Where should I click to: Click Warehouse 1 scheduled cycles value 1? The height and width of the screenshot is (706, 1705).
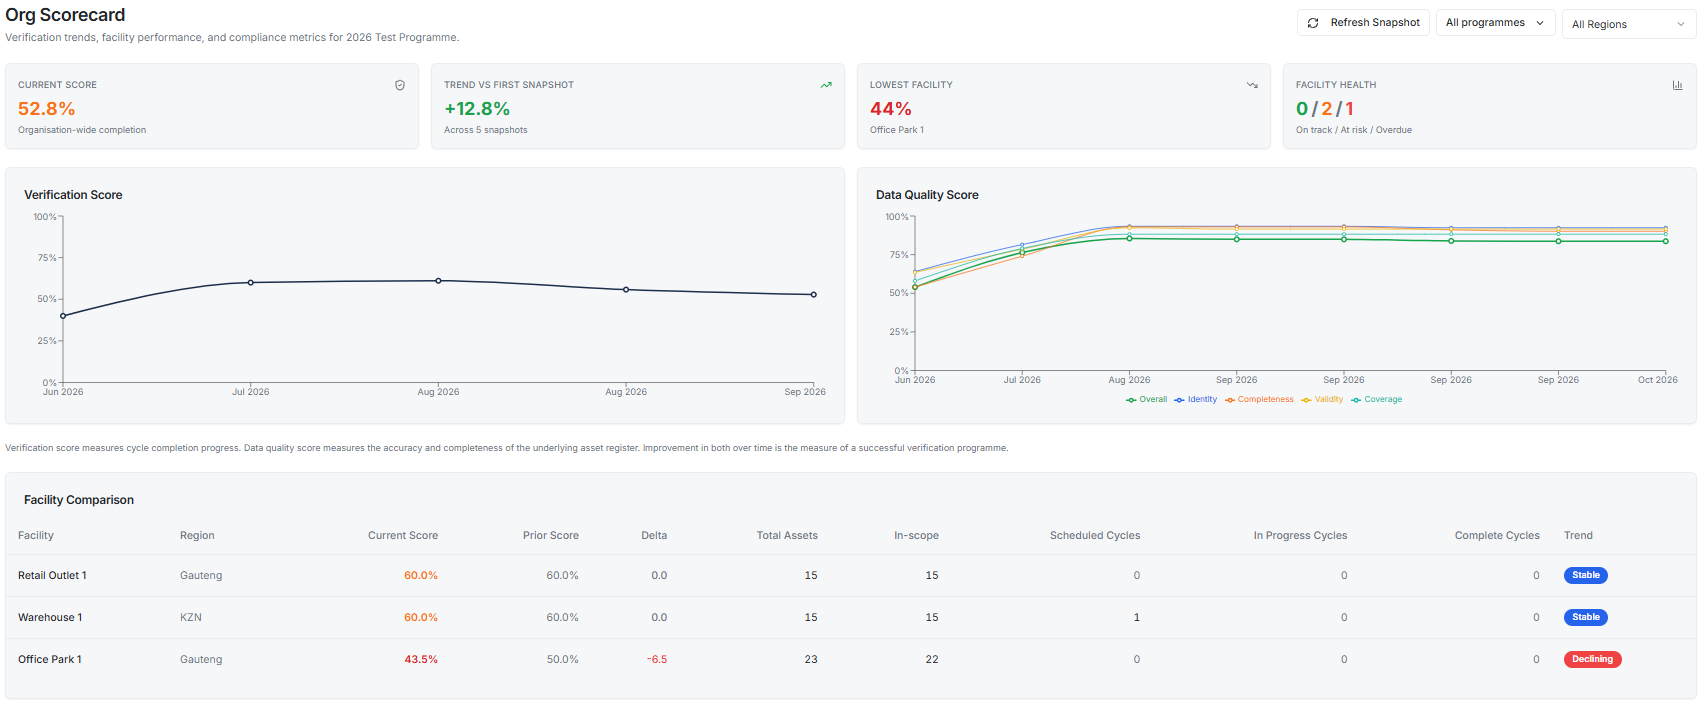pos(1137,618)
